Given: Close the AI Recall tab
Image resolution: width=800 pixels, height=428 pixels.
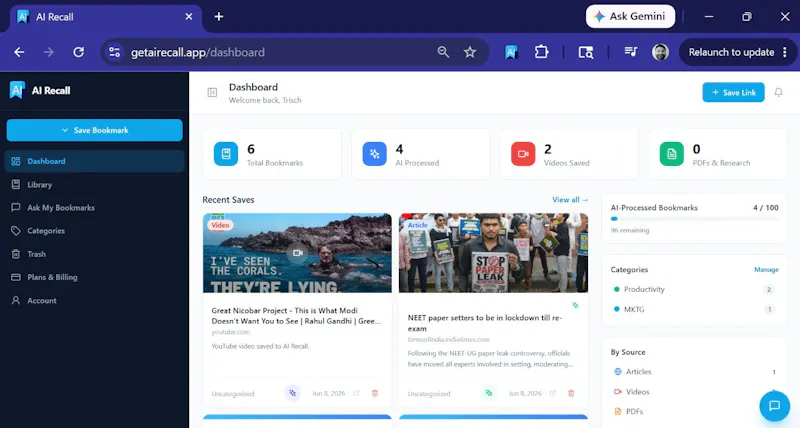Looking at the screenshot, I should [189, 17].
